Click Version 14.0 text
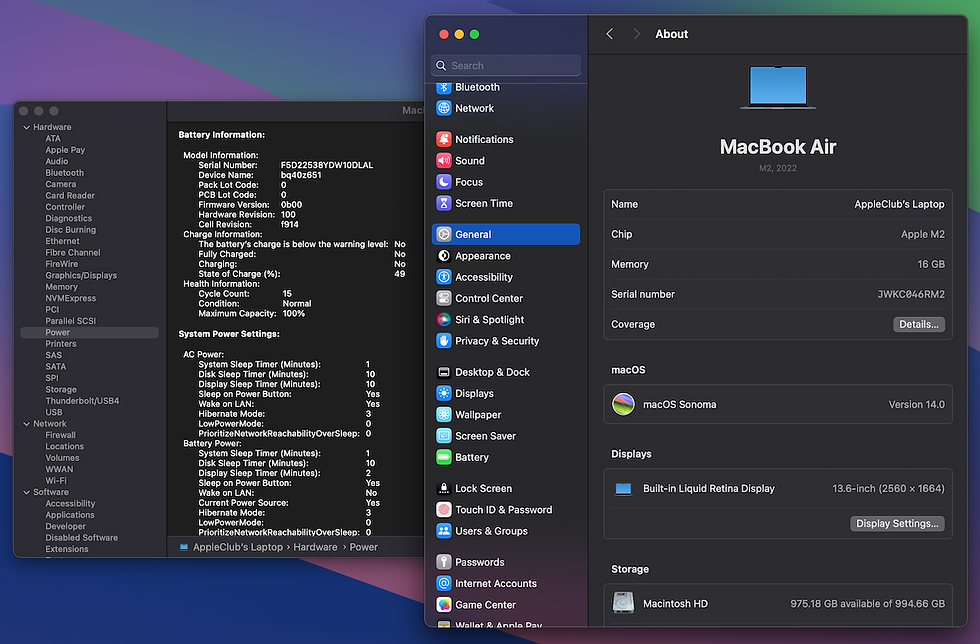The width and height of the screenshot is (980, 644). pyautogui.click(x=917, y=405)
